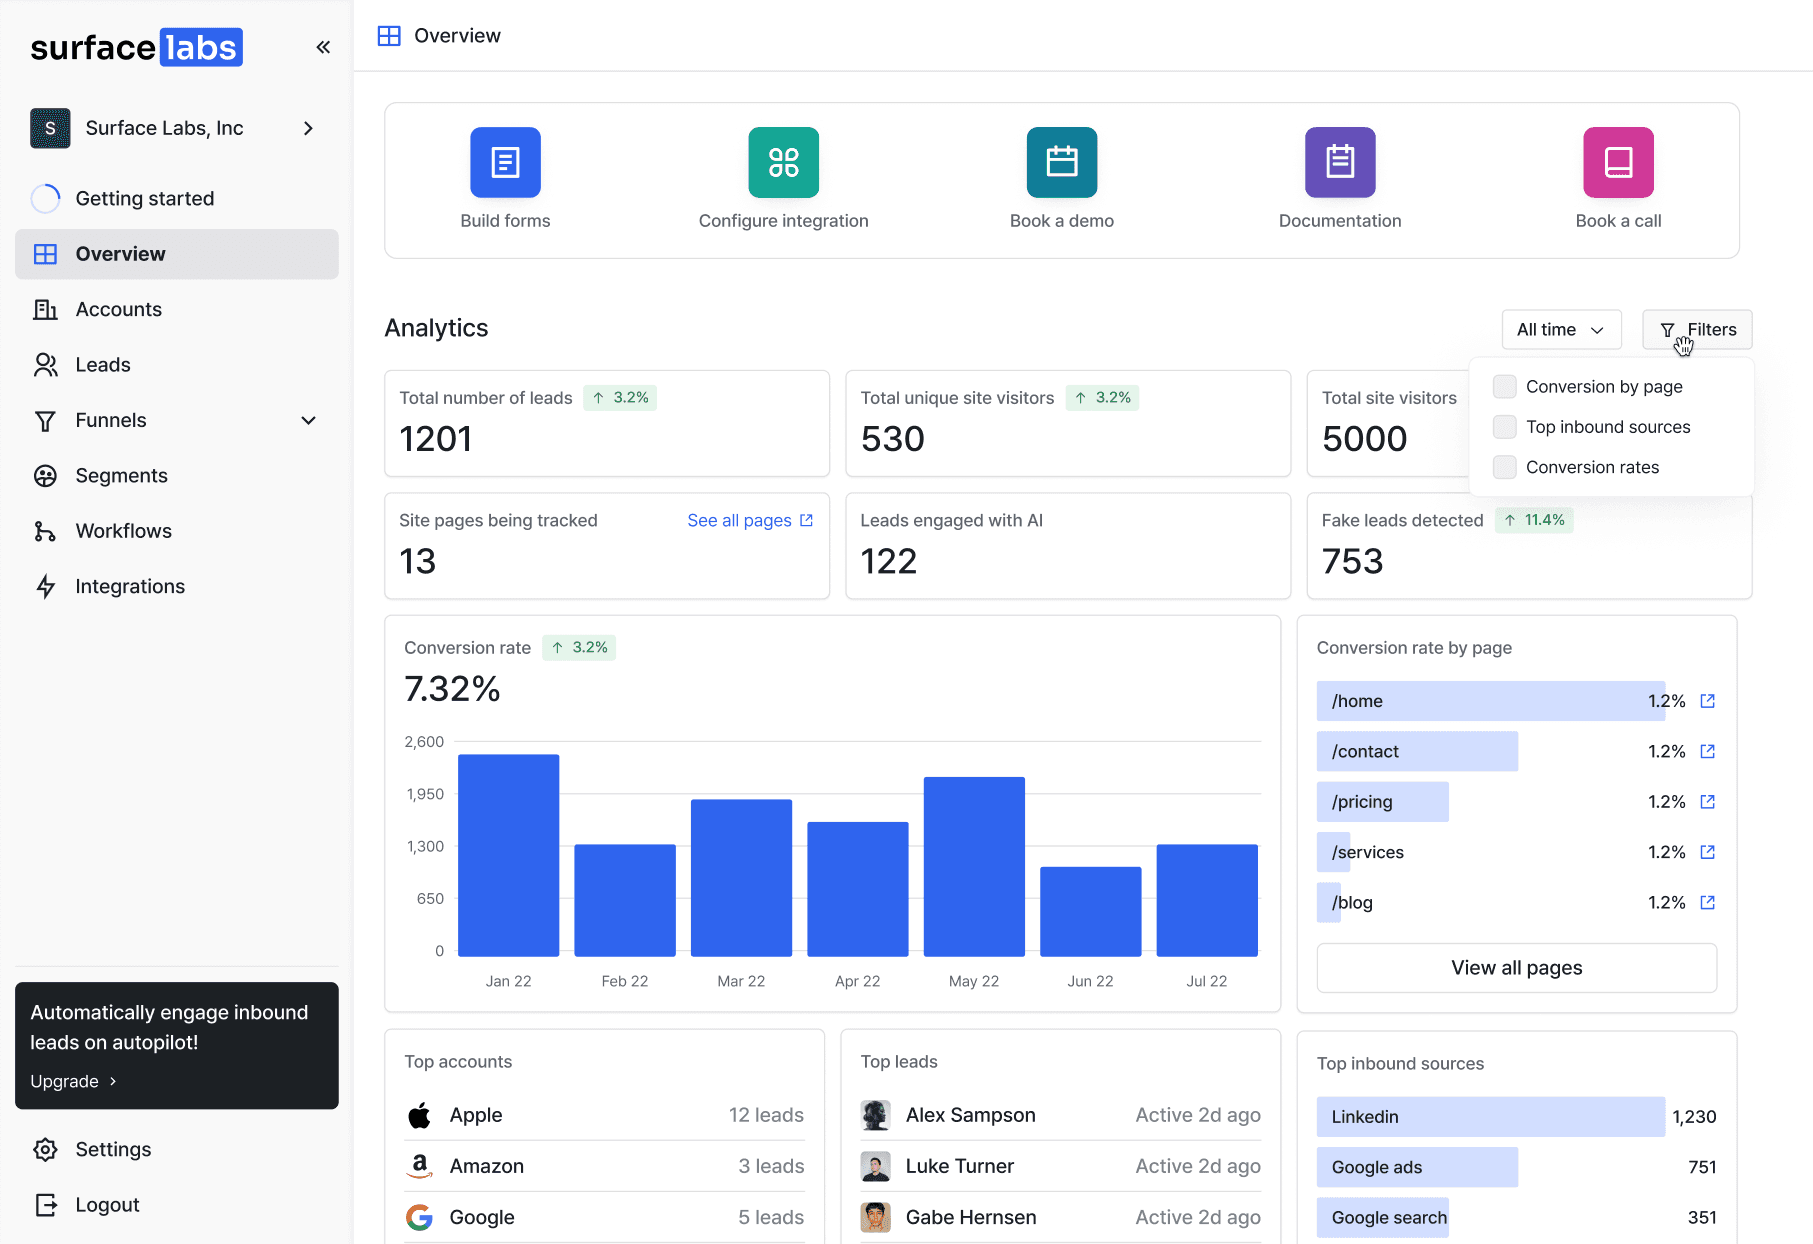Click the Logout label in the sidebar

point(107,1205)
